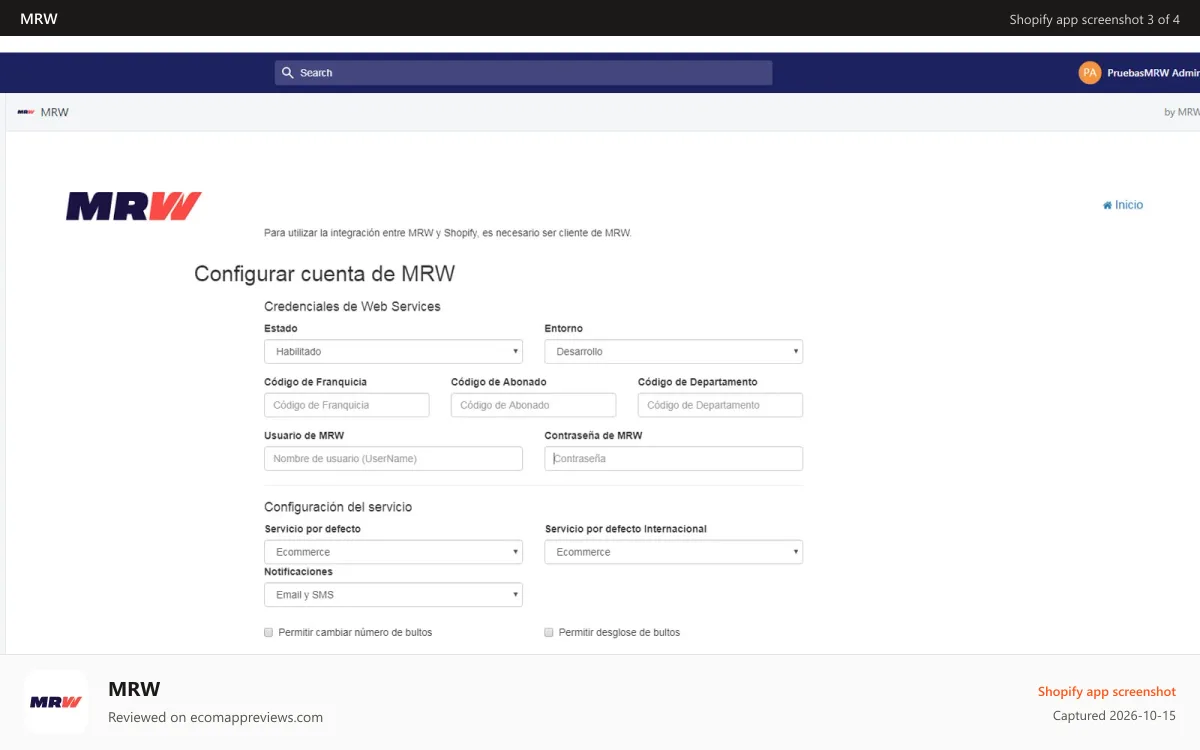Click the MRW app icon in footer
The image size is (1200, 750).
tap(56, 702)
